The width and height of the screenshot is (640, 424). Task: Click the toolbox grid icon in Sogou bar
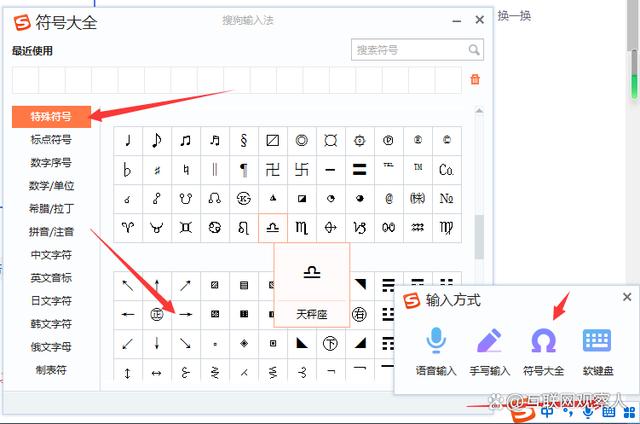pyautogui.click(x=629, y=412)
